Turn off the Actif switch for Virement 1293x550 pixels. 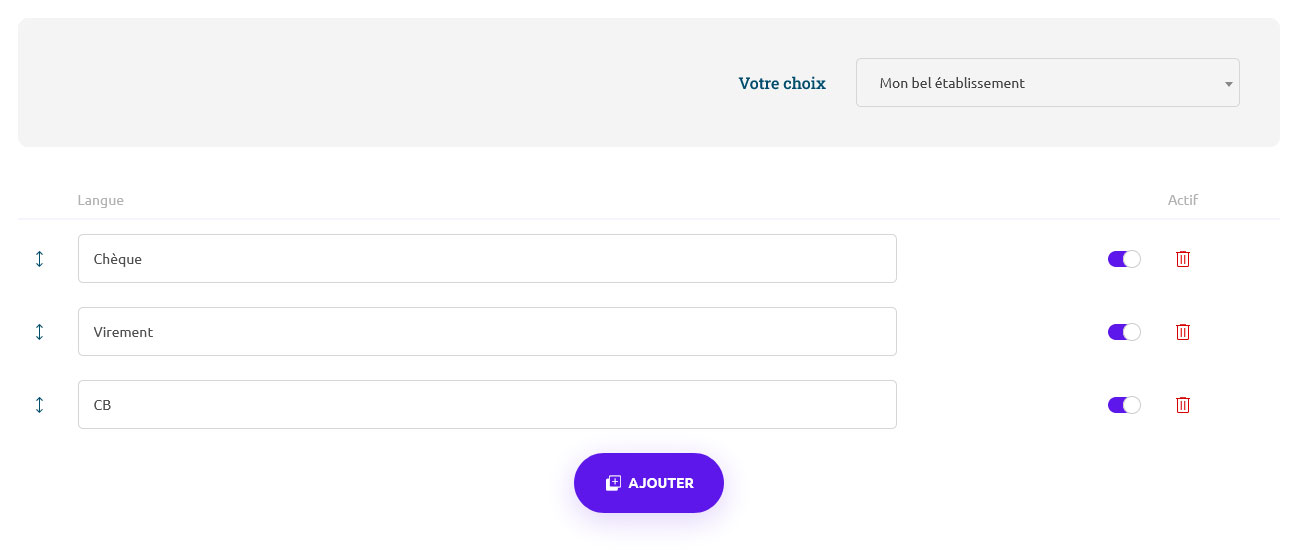1124,332
